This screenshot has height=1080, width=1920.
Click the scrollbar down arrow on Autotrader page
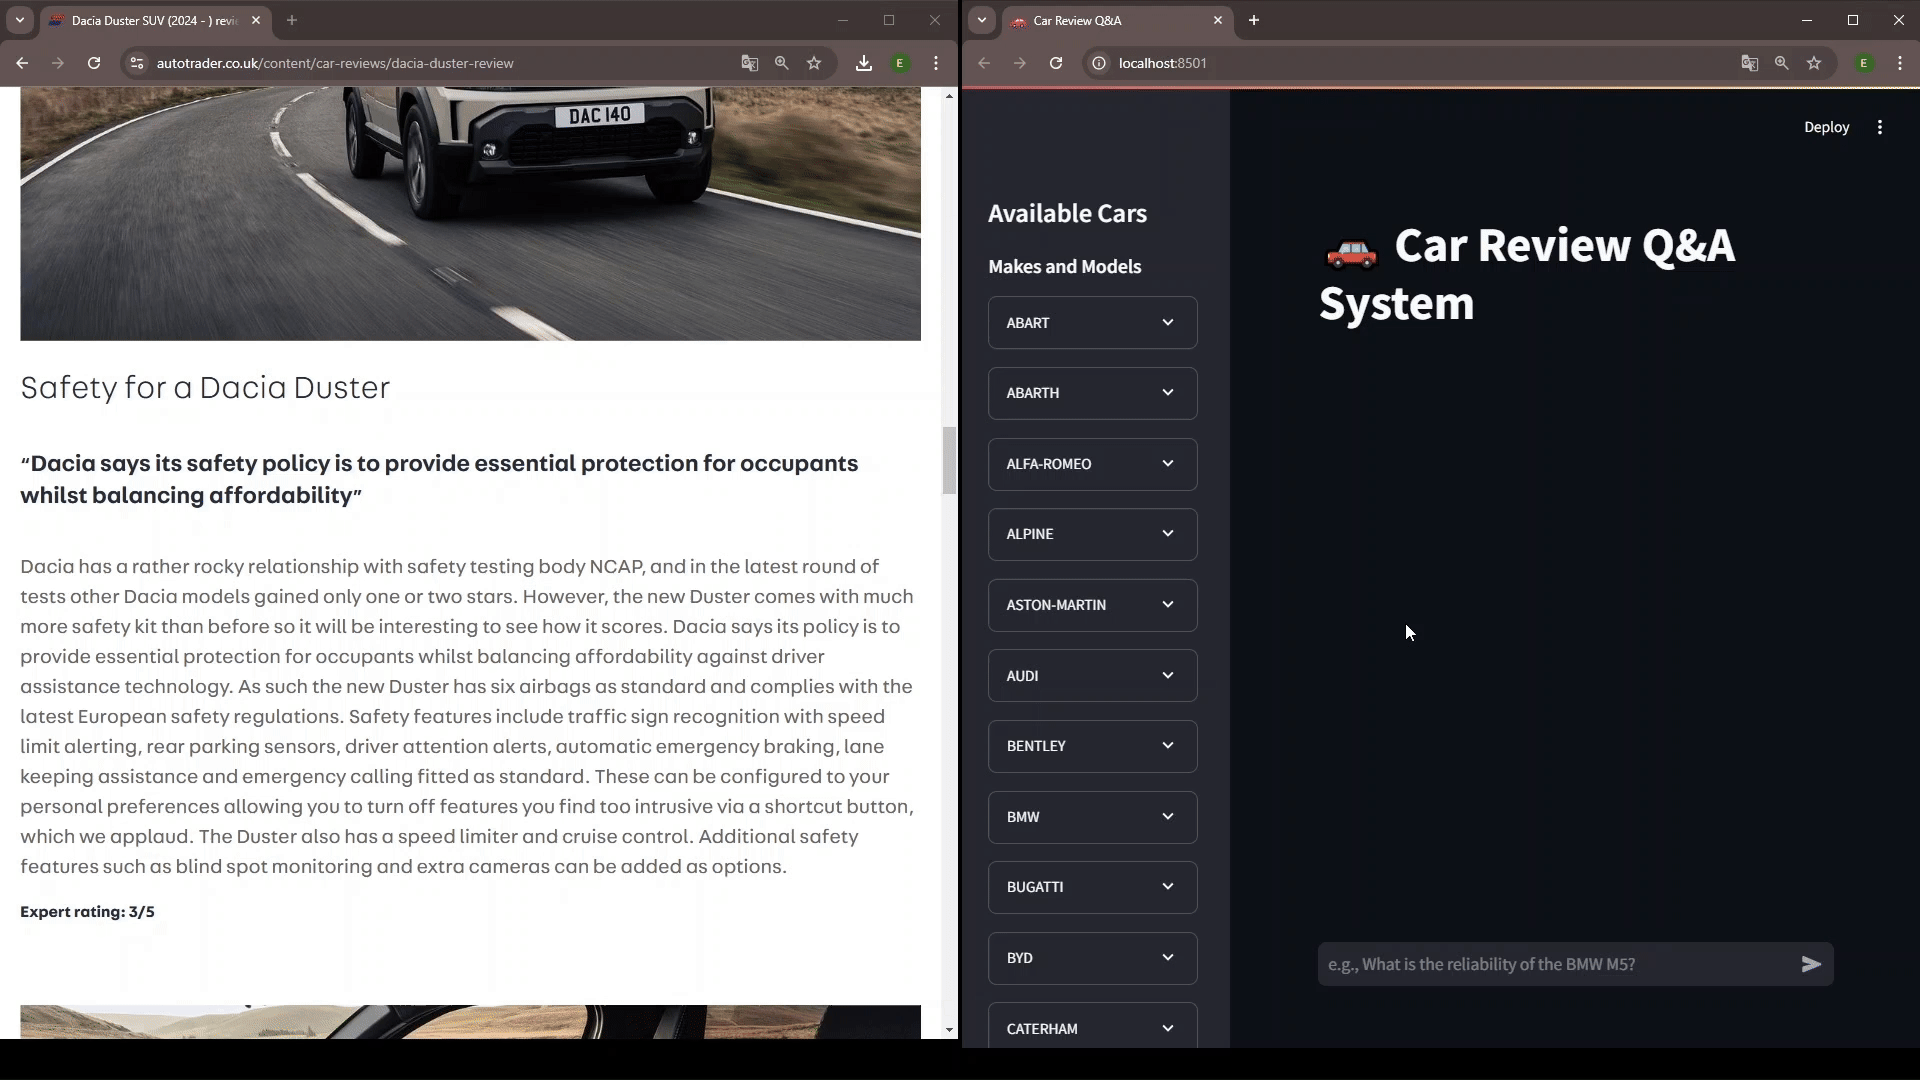949,1030
